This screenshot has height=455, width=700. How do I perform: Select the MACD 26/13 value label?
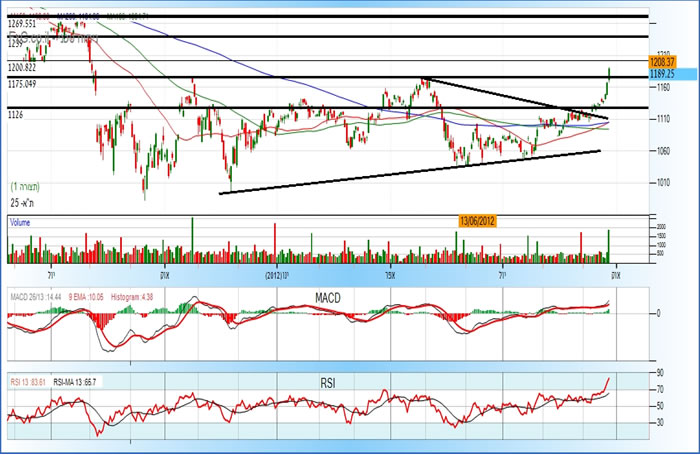pyautogui.click(x=37, y=297)
